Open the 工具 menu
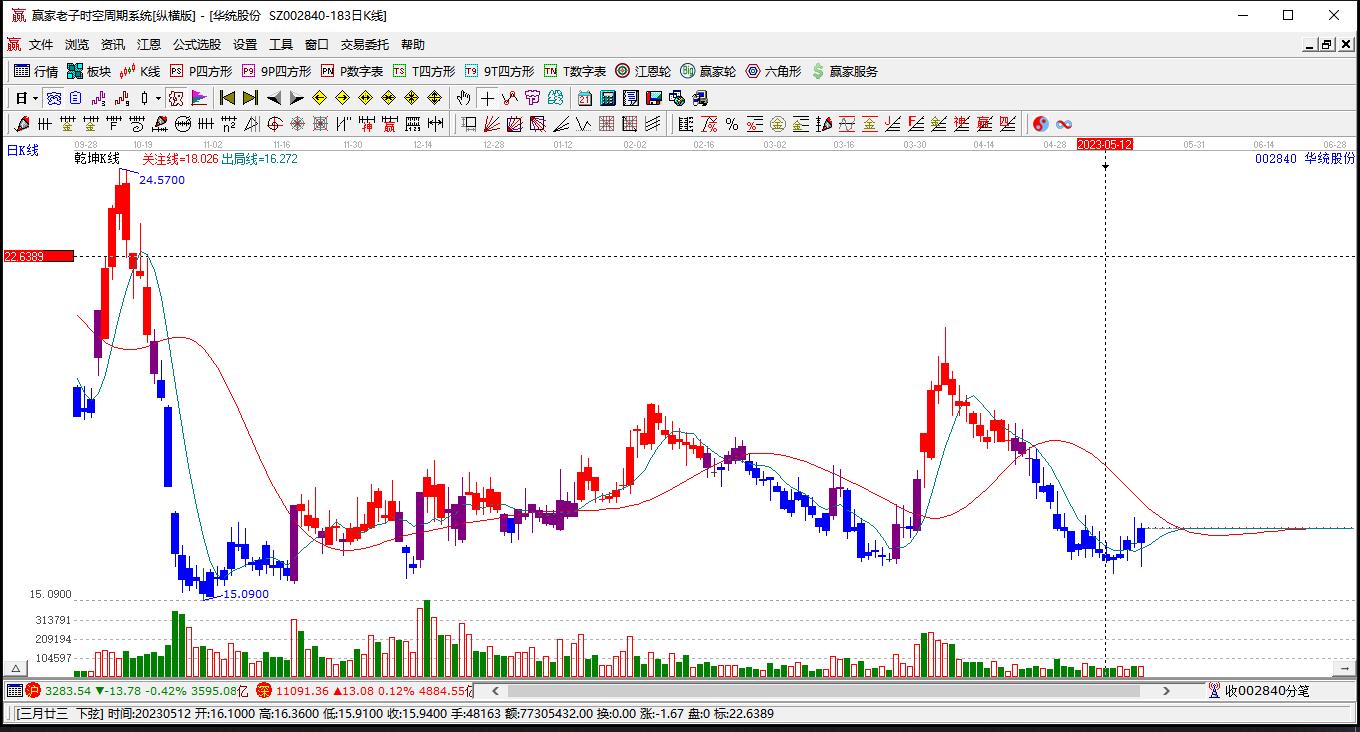 [x=281, y=45]
